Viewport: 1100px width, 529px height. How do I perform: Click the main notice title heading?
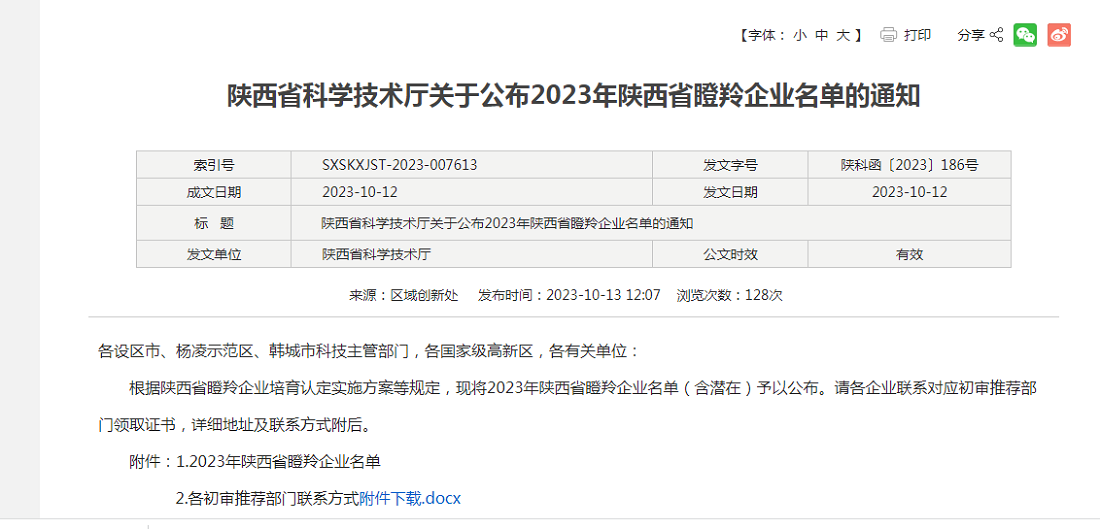click(x=574, y=97)
